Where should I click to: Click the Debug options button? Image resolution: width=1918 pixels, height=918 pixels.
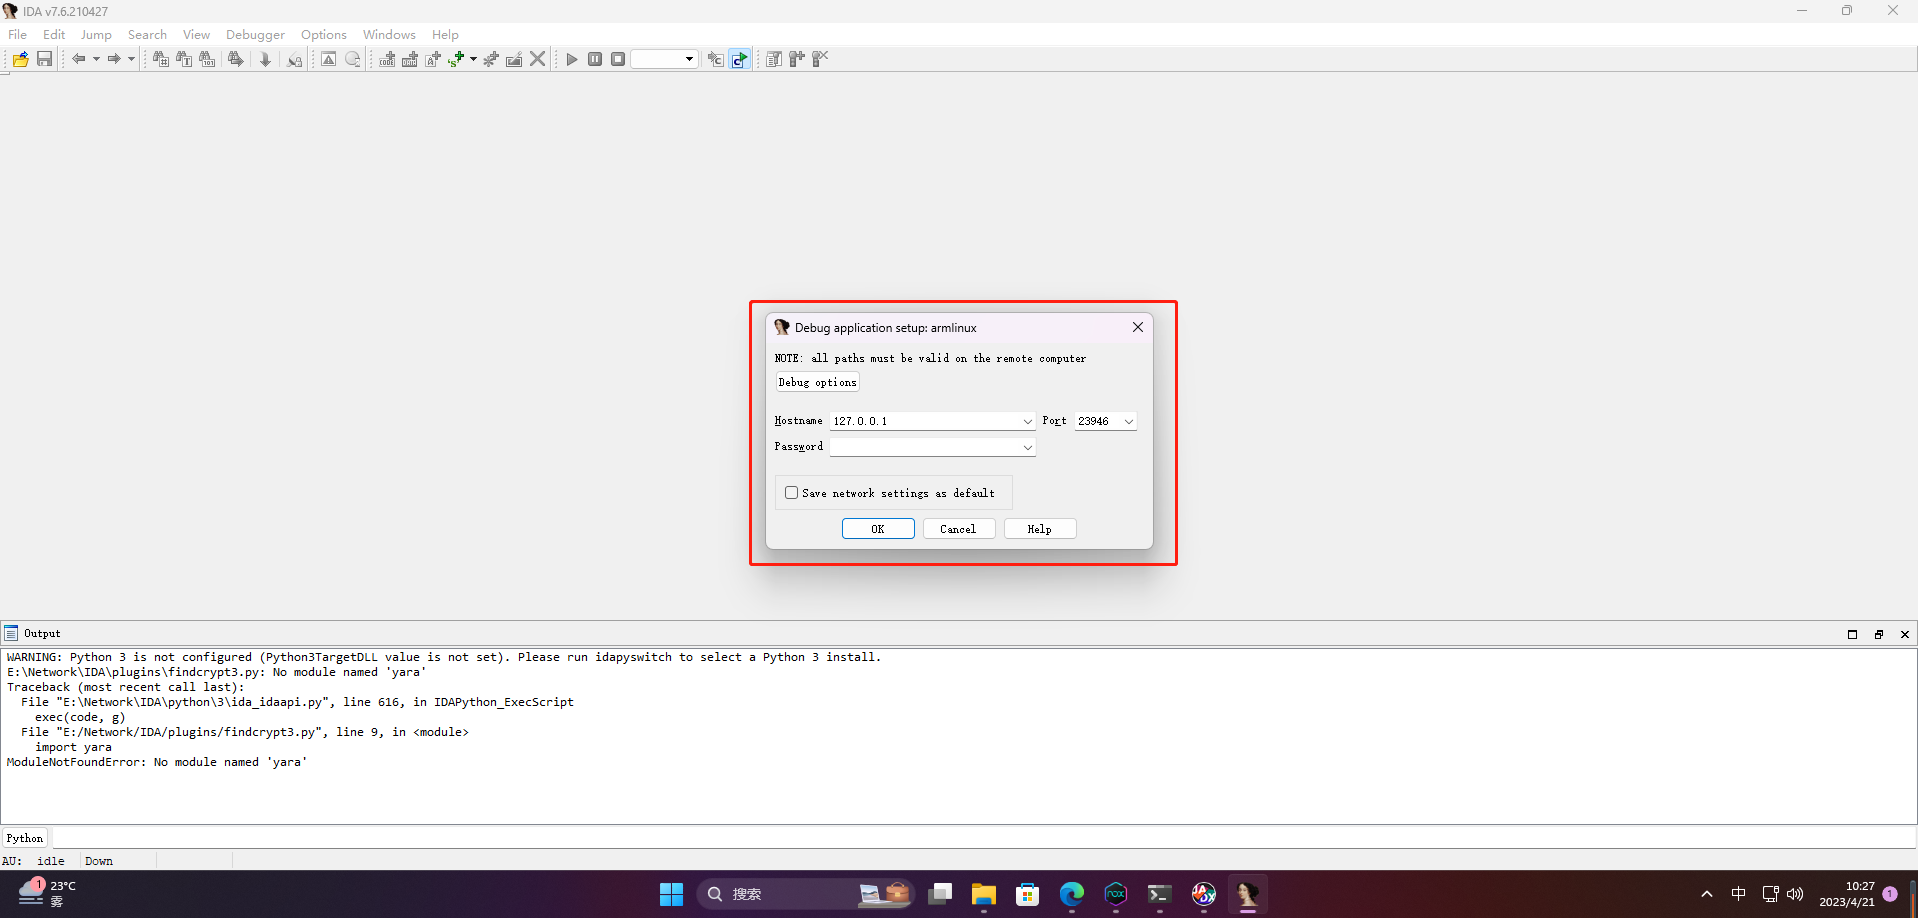pyautogui.click(x=817, y=382)
